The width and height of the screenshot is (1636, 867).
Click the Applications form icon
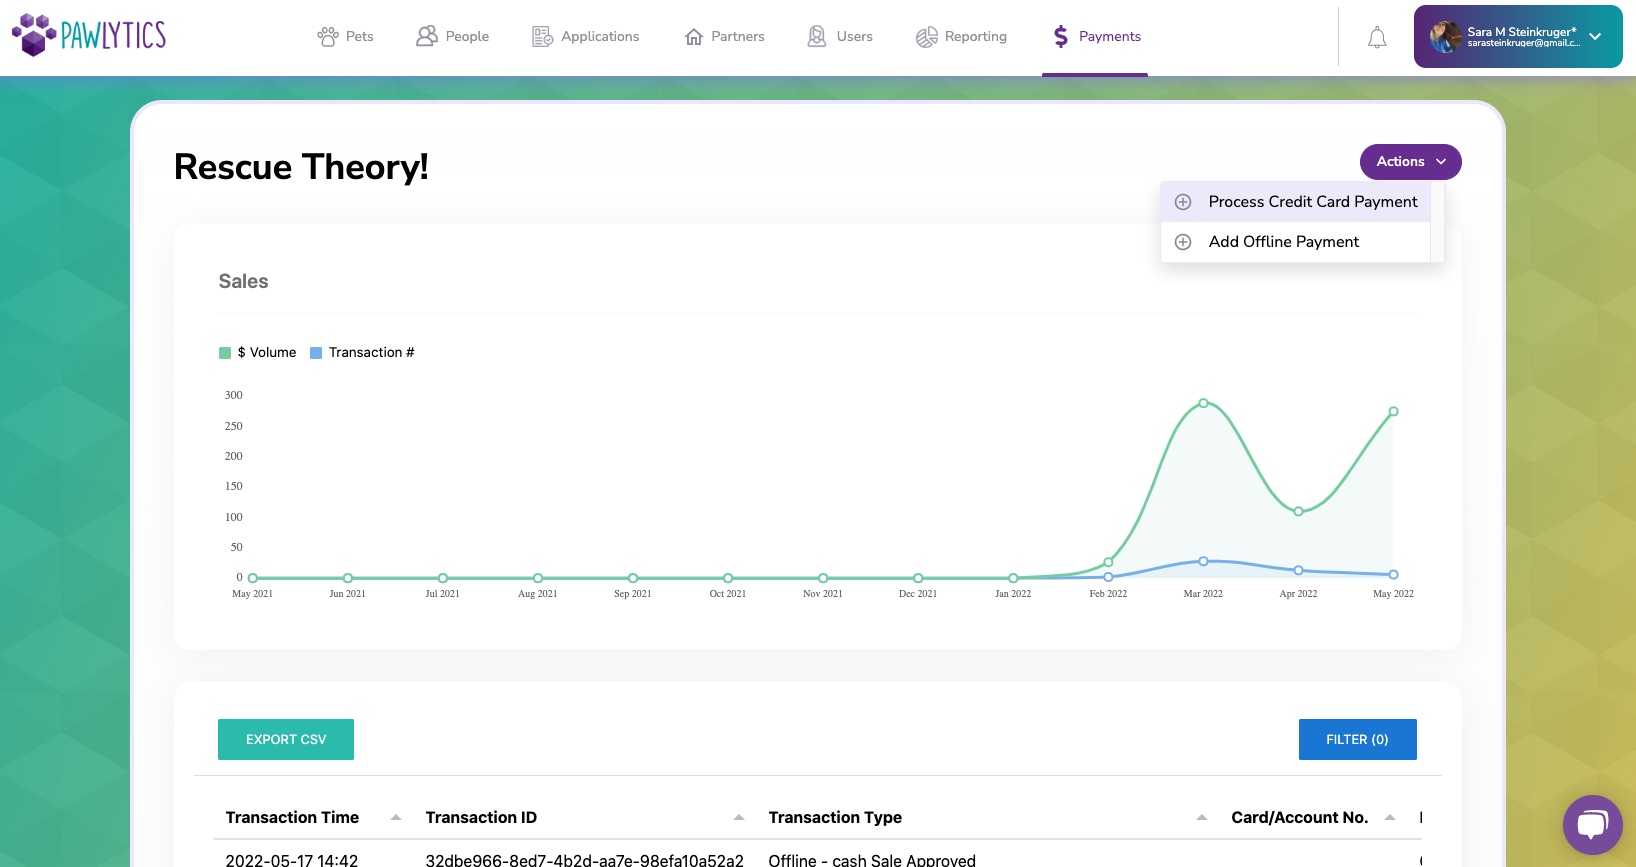[542, 37]
